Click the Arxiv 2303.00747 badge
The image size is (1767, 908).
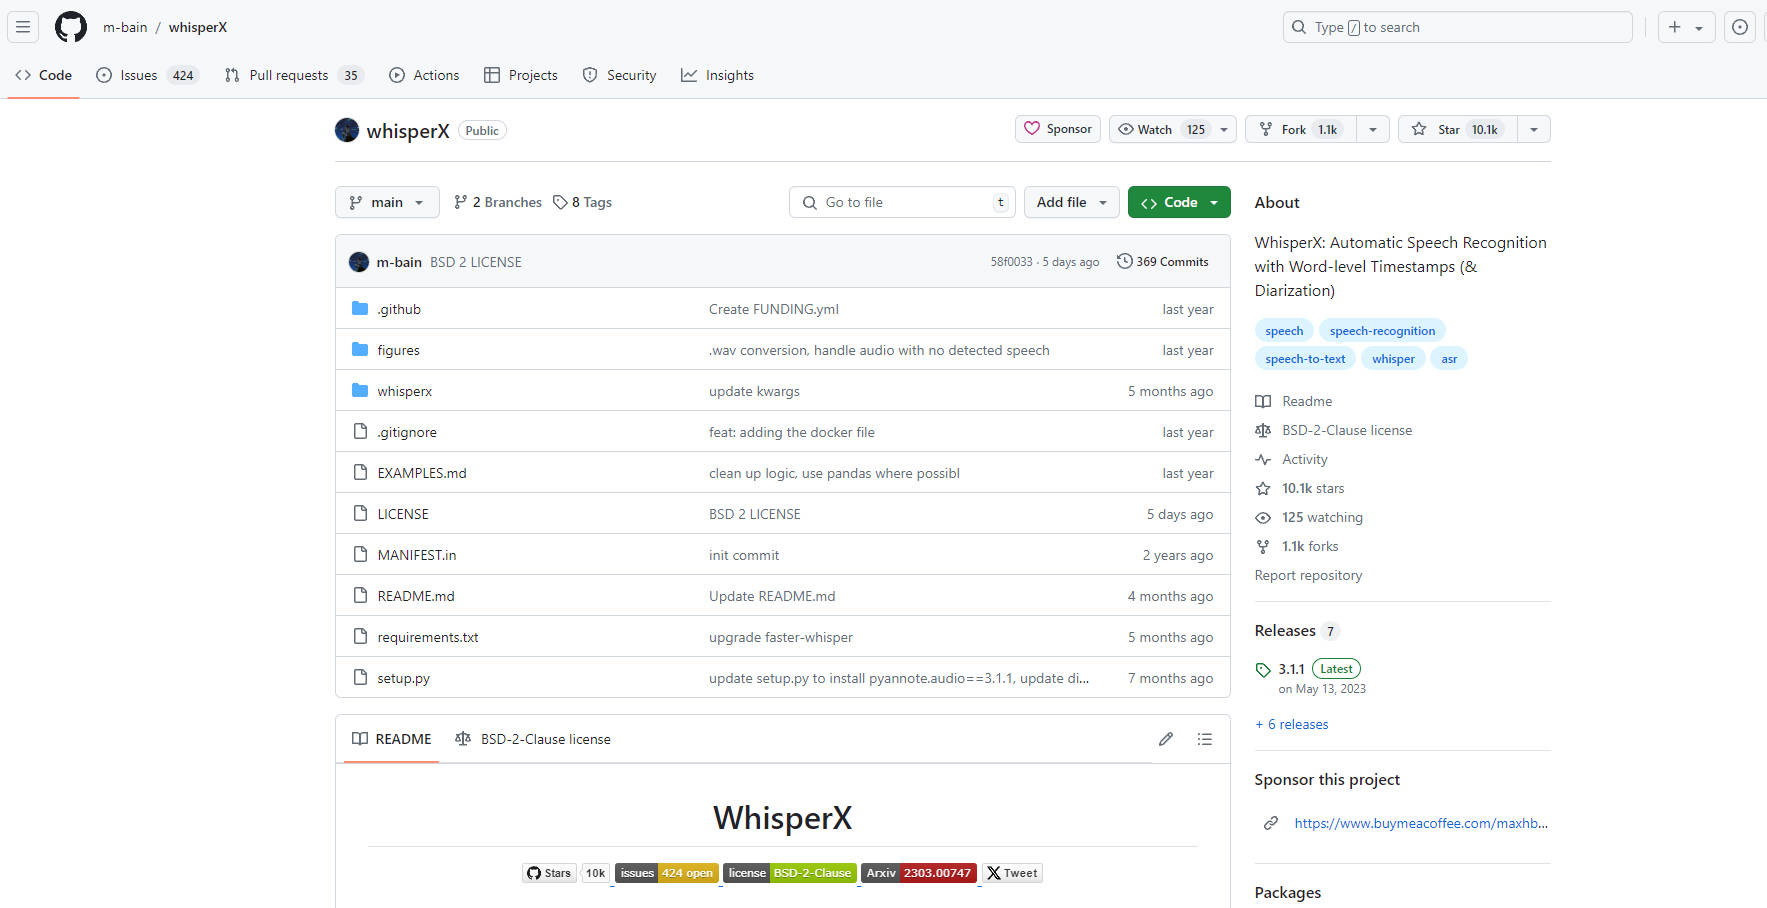[x=918, y=873]
